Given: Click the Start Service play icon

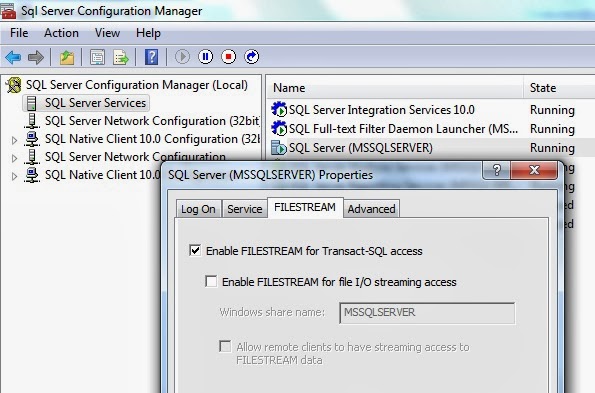Looking at the screenshot, I should tap(182, 57).
